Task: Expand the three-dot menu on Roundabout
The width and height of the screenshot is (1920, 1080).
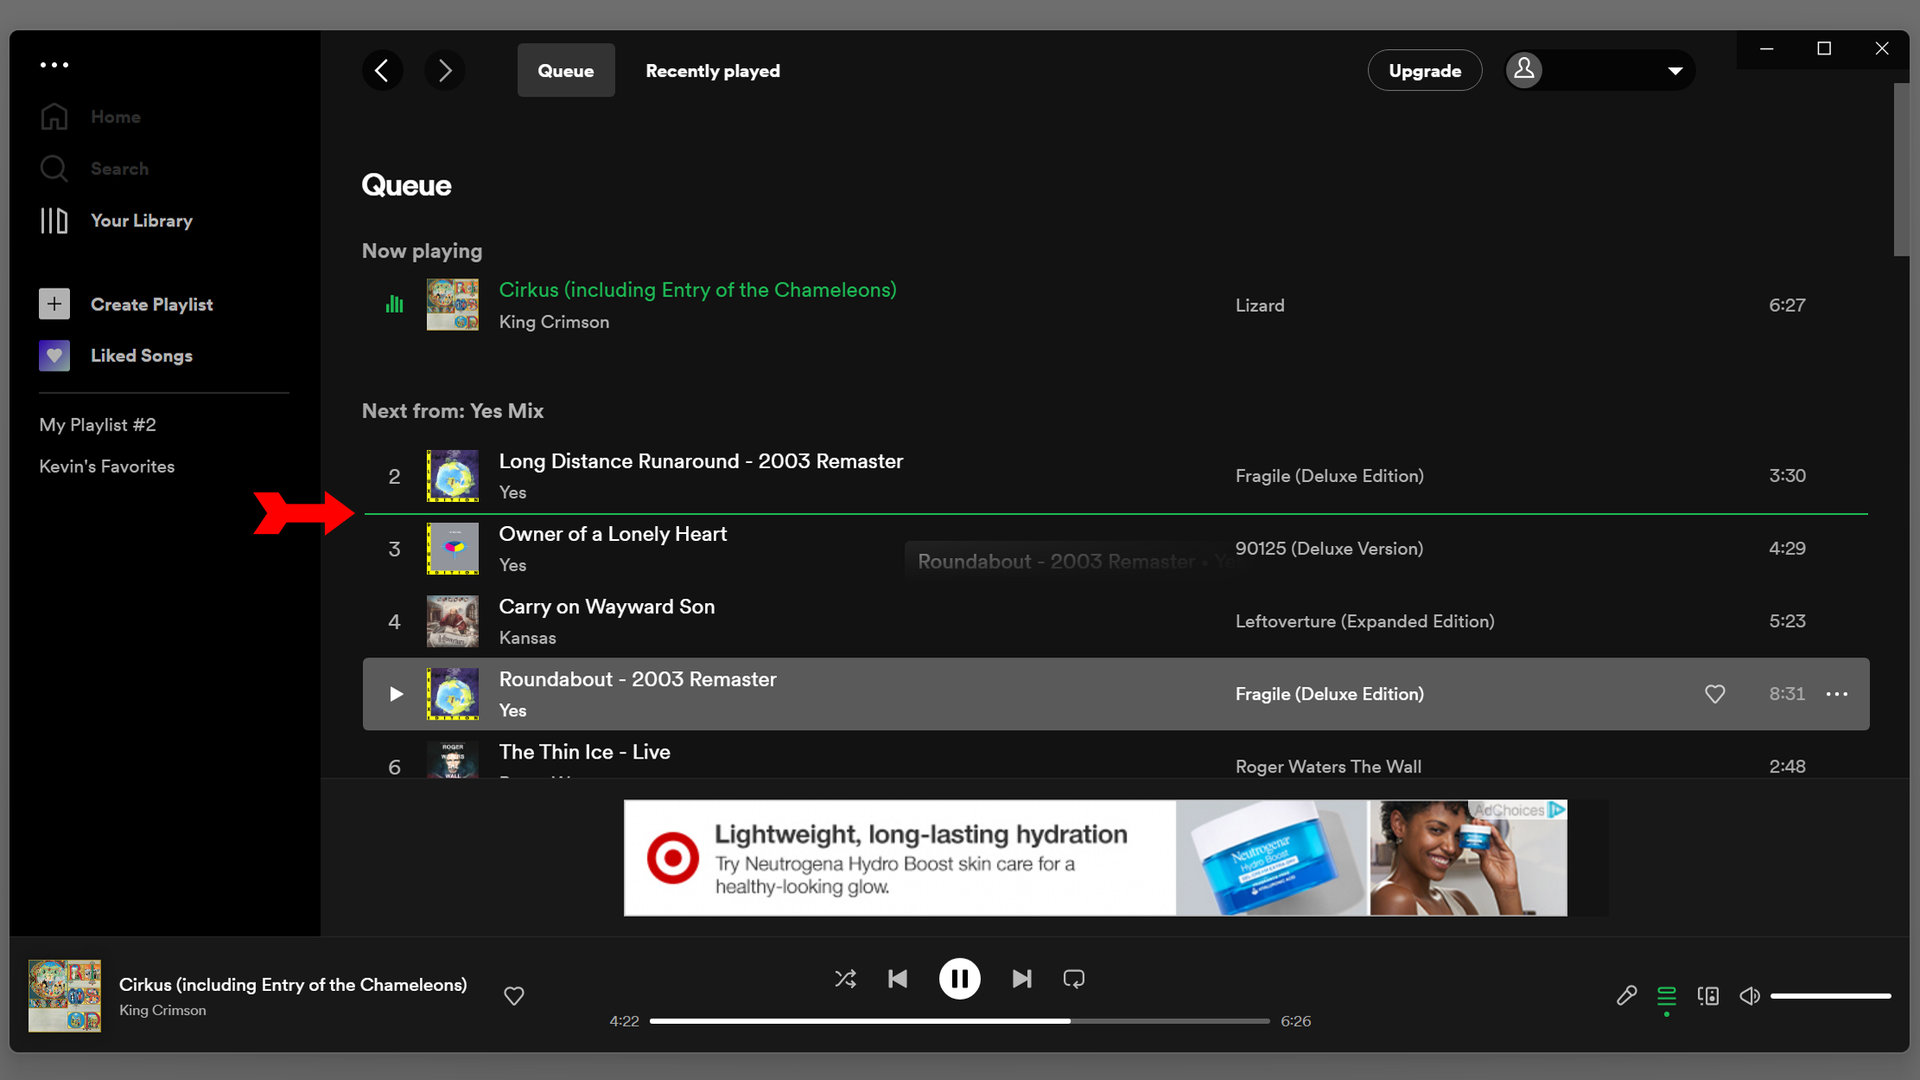Action: coord(1840,694)
